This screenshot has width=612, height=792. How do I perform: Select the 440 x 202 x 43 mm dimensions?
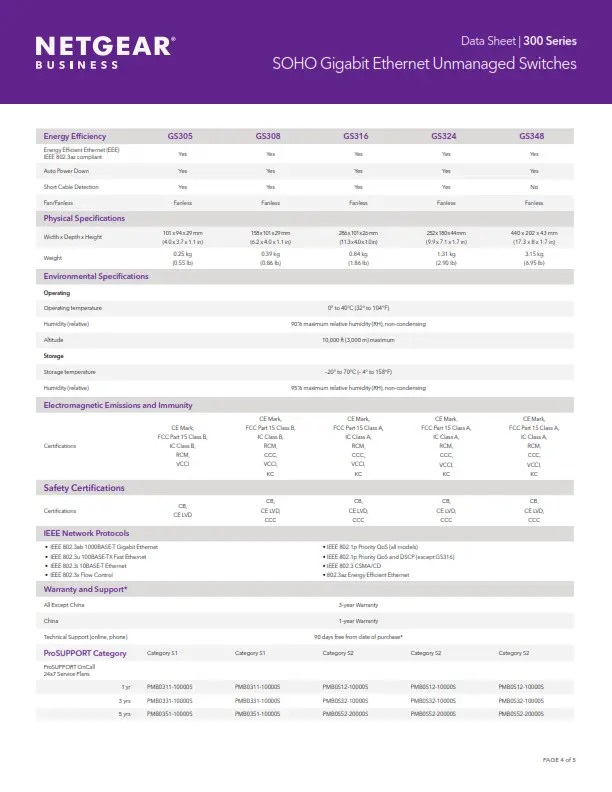(533, 232)
